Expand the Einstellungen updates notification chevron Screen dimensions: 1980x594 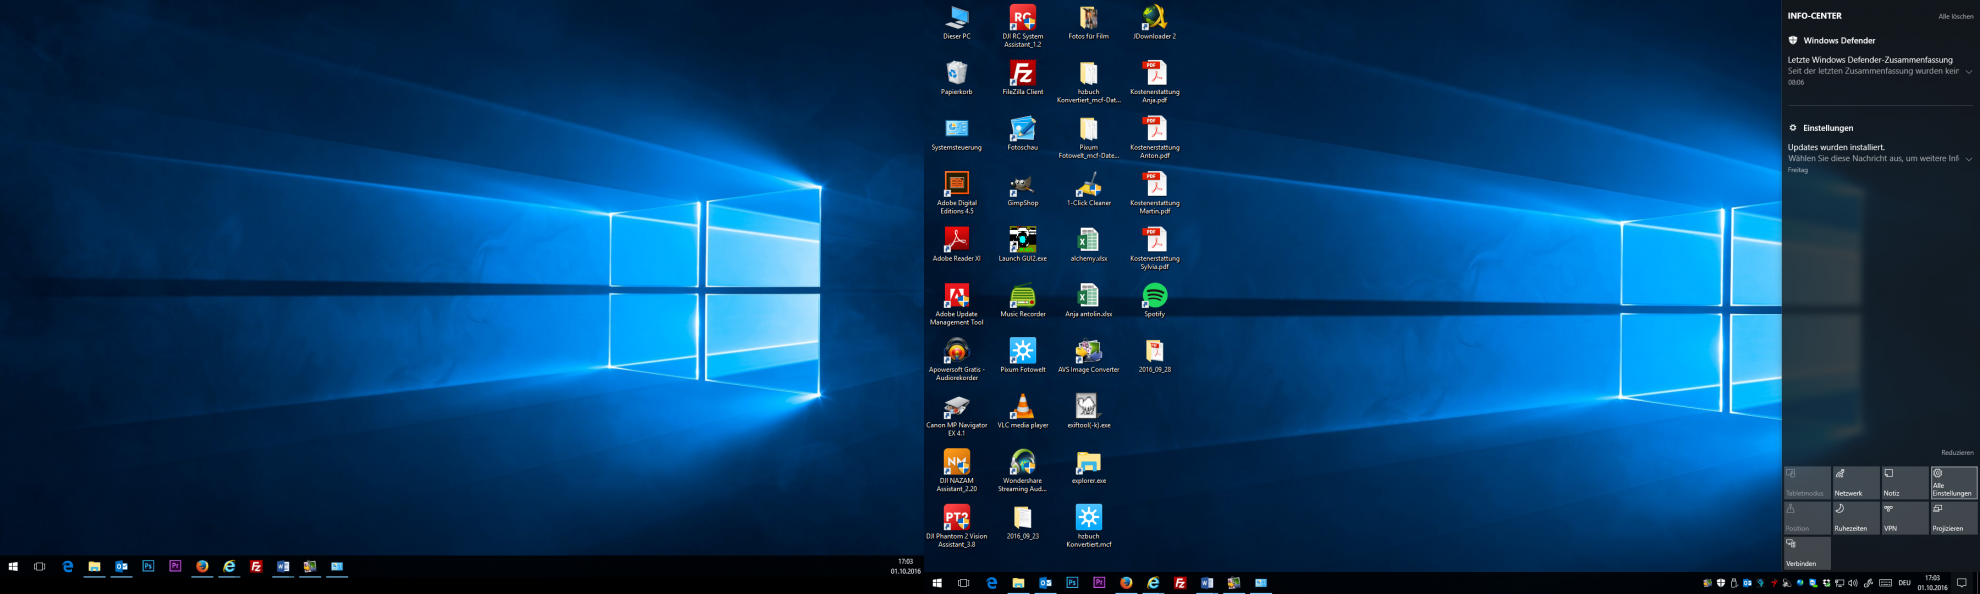(x=1969, y=158)
